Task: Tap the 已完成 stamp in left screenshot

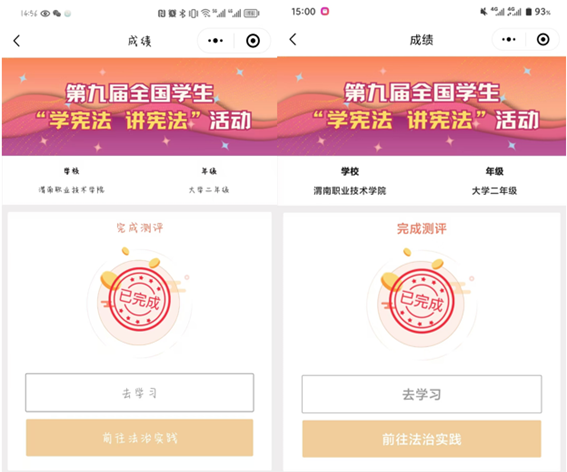Action: click(140, 299)
